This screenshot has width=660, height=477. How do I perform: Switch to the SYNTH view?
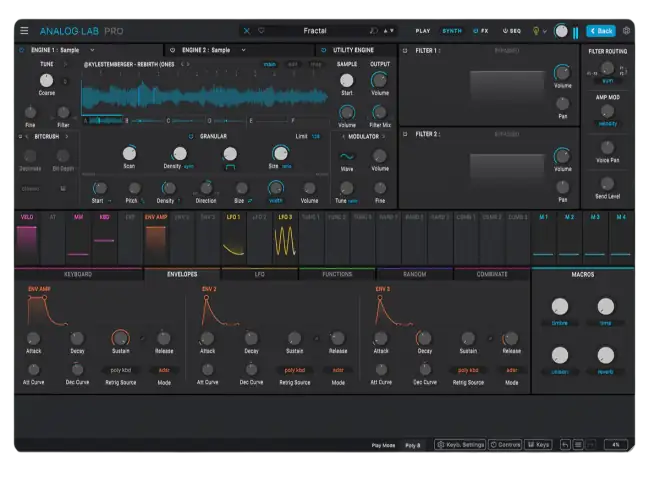pyautogui.click(x=452, y=31)
